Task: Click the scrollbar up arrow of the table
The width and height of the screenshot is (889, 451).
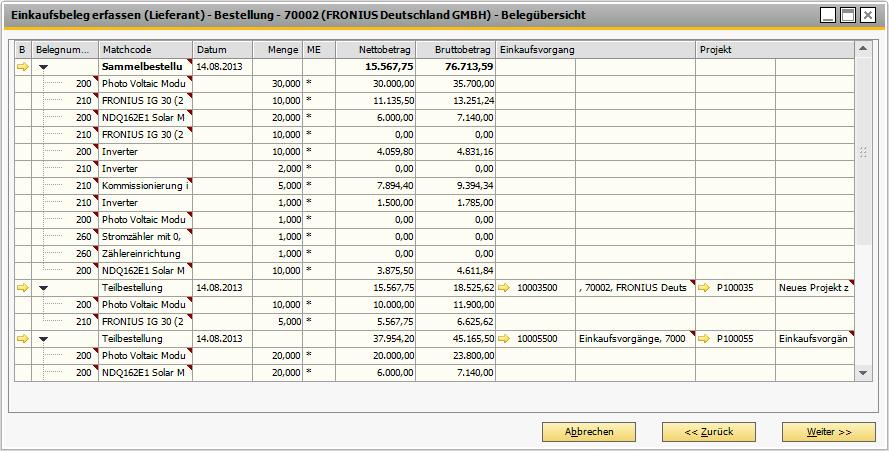Action: point(864,50)
